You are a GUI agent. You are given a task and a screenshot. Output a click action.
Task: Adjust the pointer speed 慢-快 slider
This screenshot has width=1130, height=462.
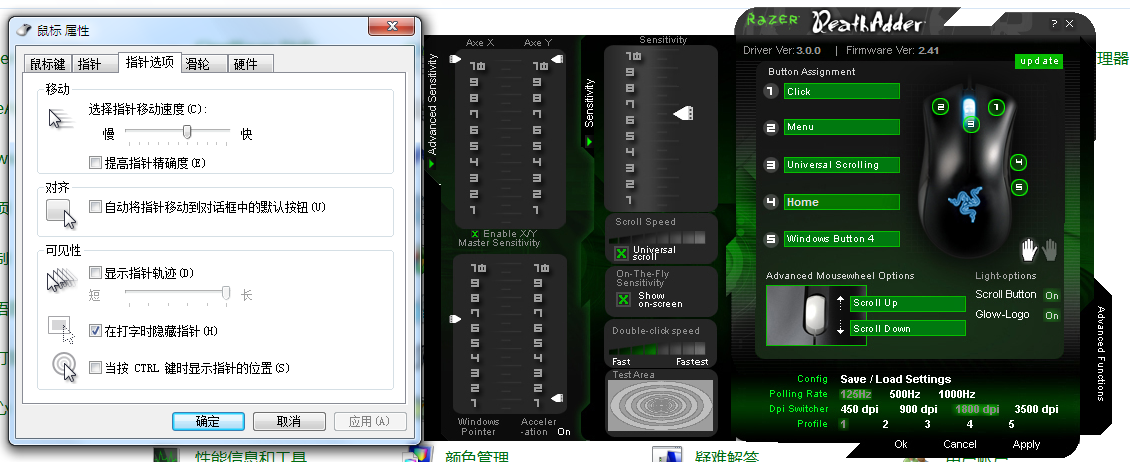[187, 131]
